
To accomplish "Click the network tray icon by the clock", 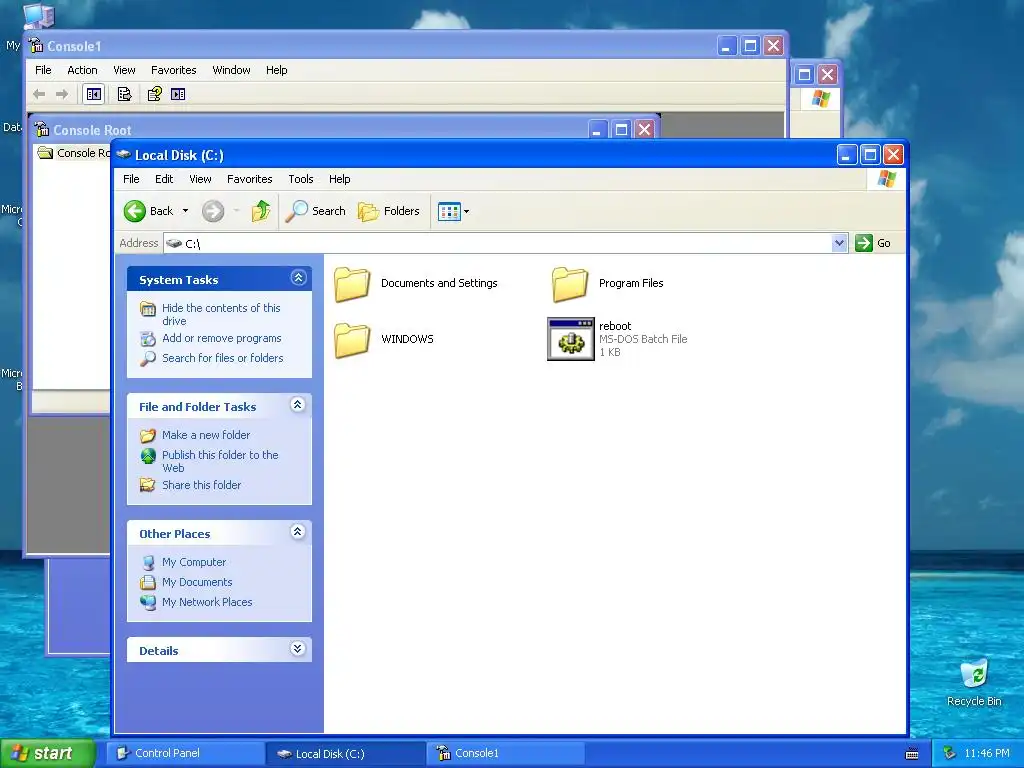I will tap(950, 753).
